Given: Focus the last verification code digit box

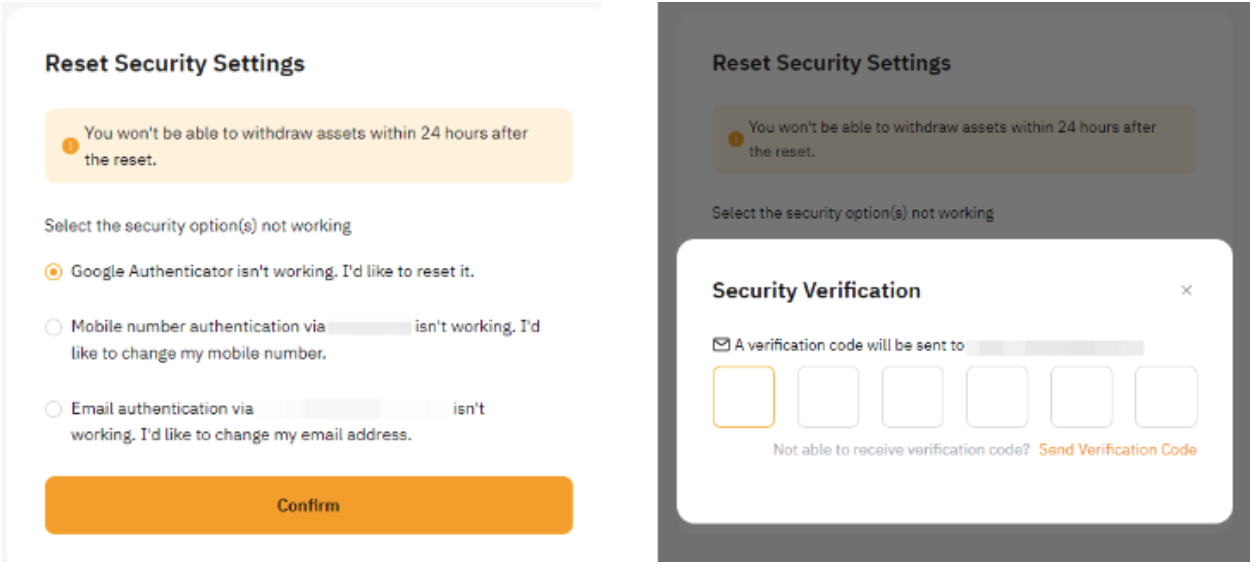Looking at the screenshot, I should [1165, 397].
